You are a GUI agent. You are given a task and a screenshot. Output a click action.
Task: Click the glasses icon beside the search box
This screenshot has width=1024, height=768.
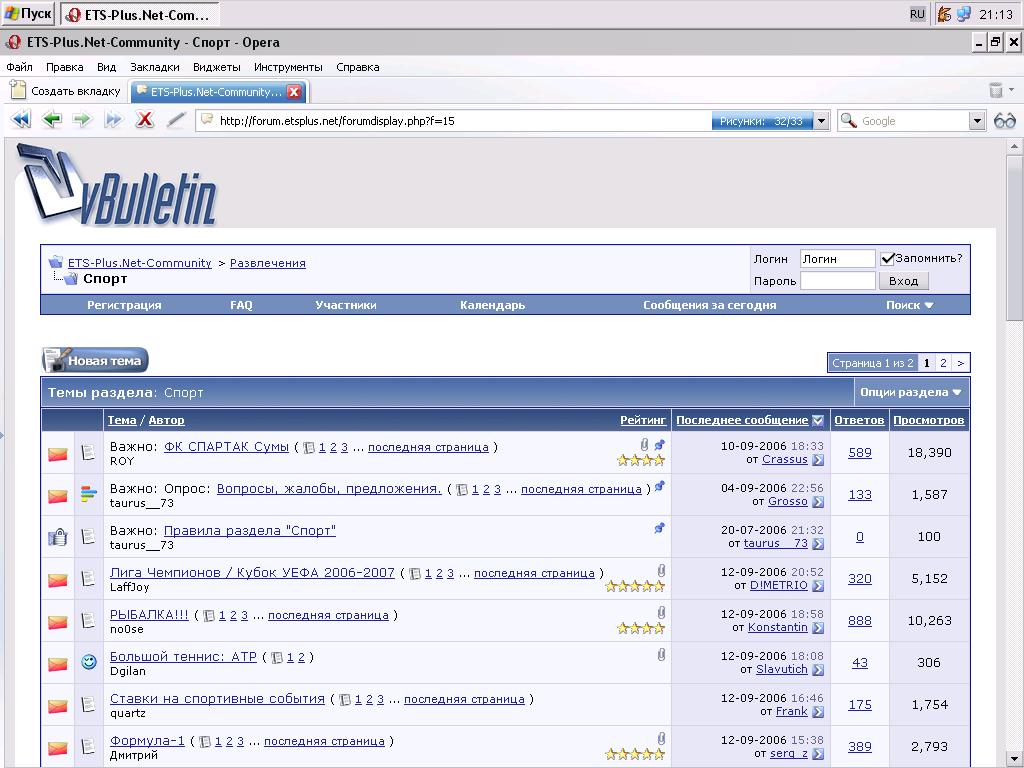(1004, 121)
